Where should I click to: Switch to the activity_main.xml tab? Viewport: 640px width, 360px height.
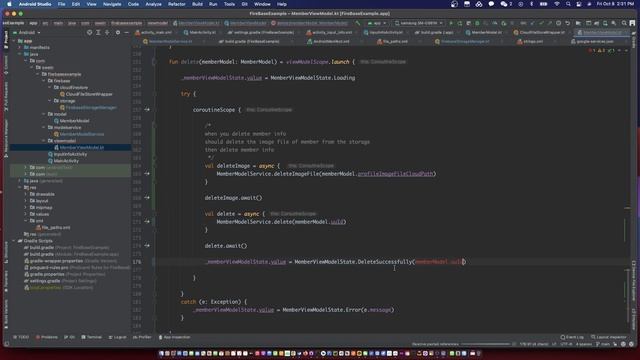tap(154, 32)
